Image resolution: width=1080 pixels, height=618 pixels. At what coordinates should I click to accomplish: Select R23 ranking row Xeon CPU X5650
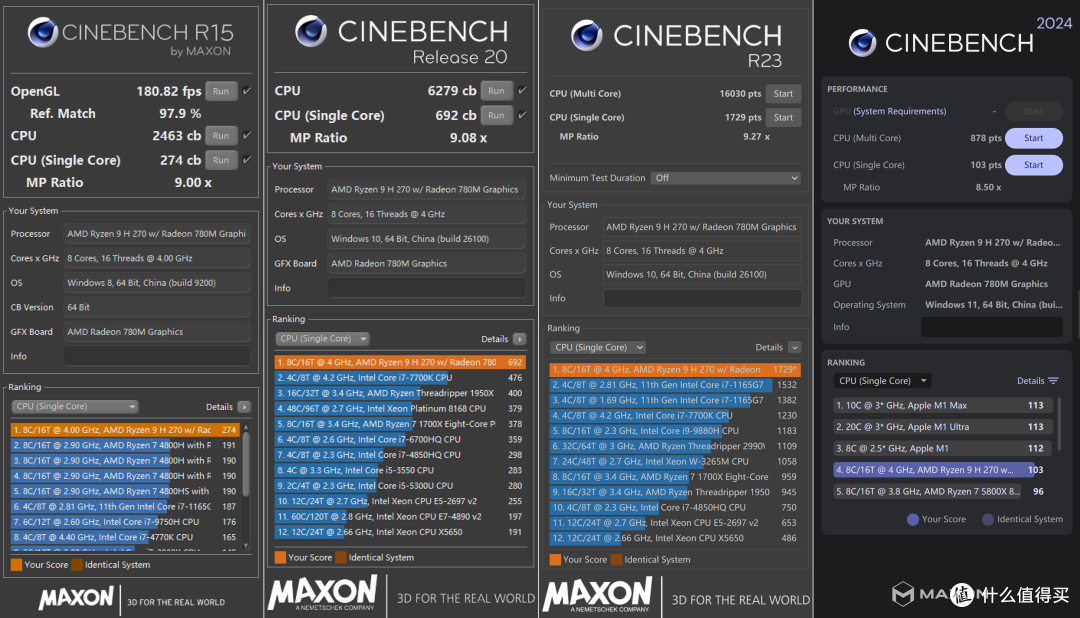coord(675,538)
